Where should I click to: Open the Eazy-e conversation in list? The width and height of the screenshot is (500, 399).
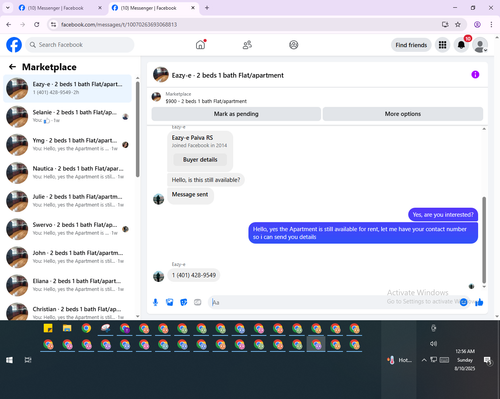coord(67,88)
